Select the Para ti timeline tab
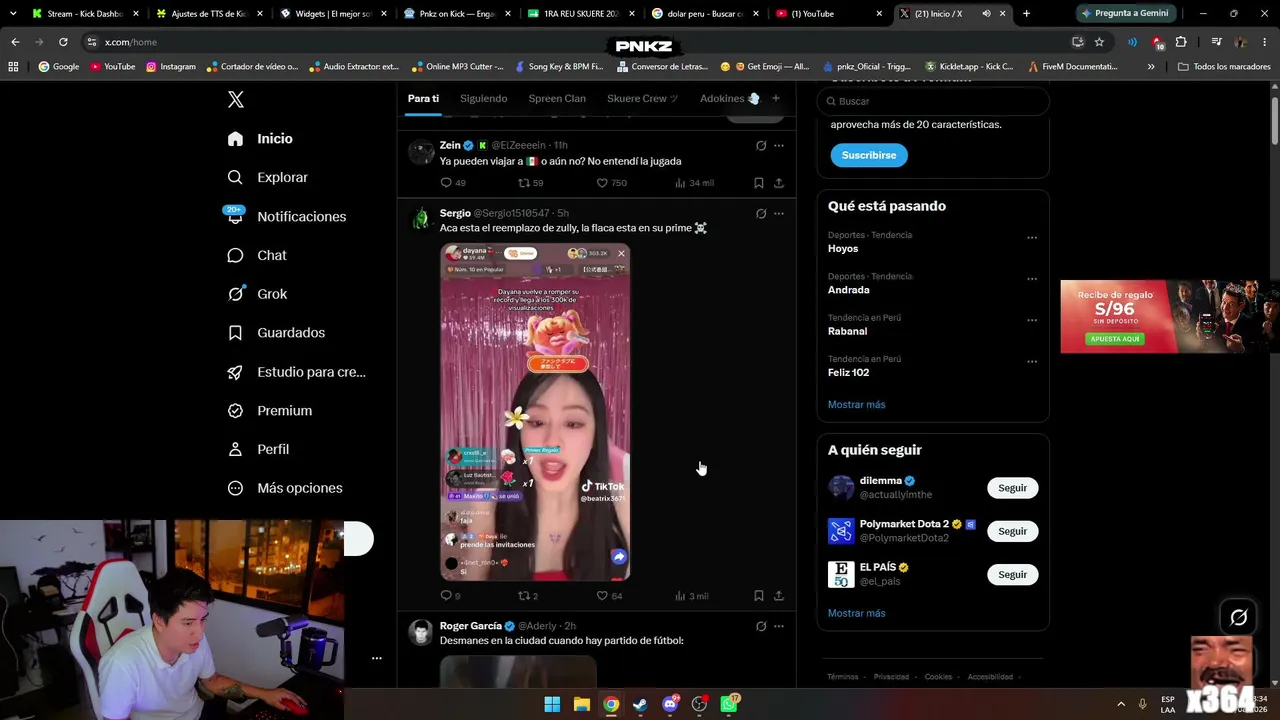Viewport: 1280px width, 720px height. tap(424, 98)
